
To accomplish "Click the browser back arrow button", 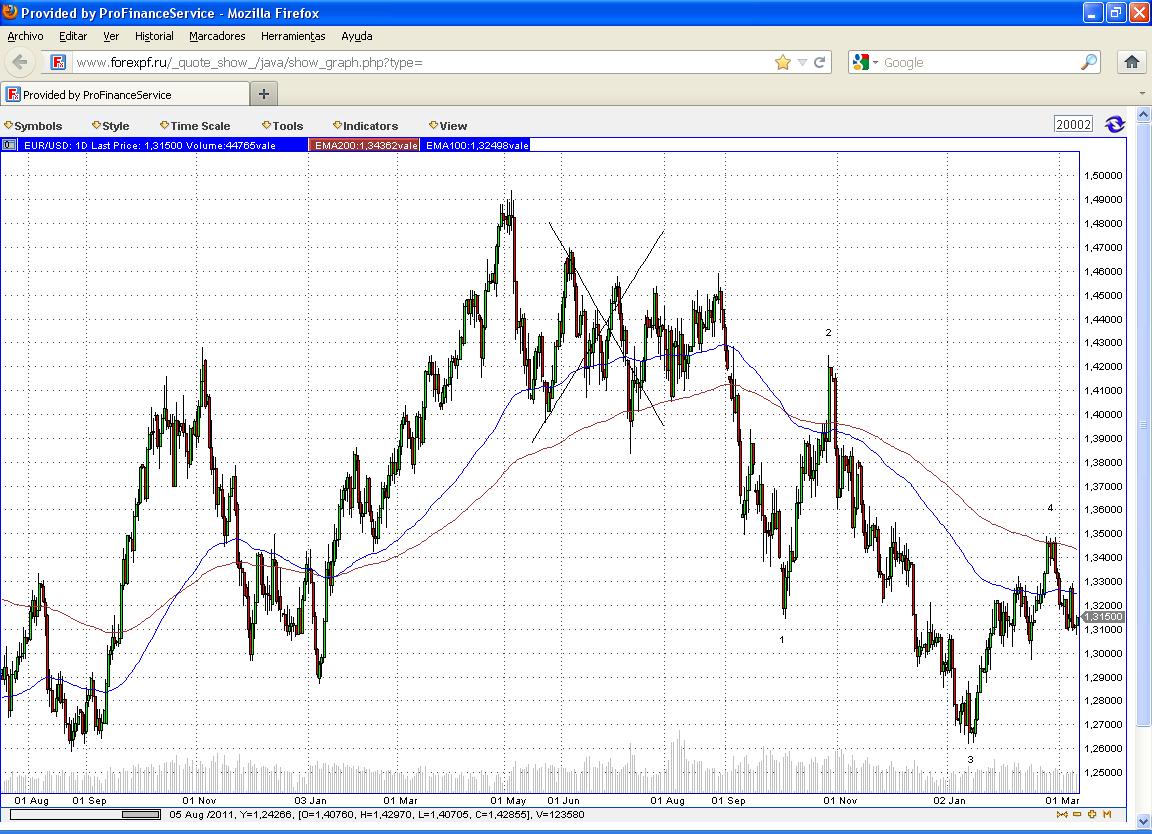I will pos(20,62).
